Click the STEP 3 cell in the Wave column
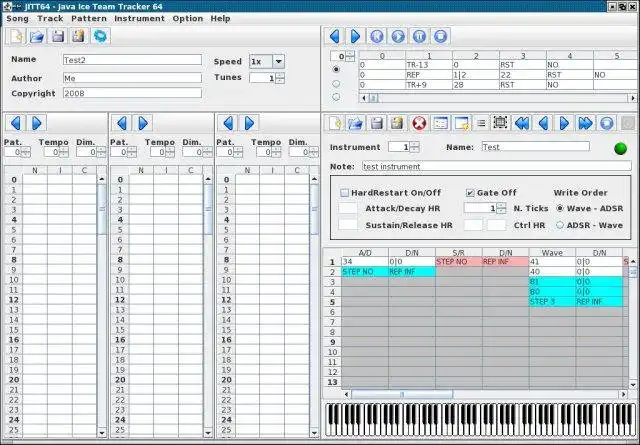 point(552,302)
